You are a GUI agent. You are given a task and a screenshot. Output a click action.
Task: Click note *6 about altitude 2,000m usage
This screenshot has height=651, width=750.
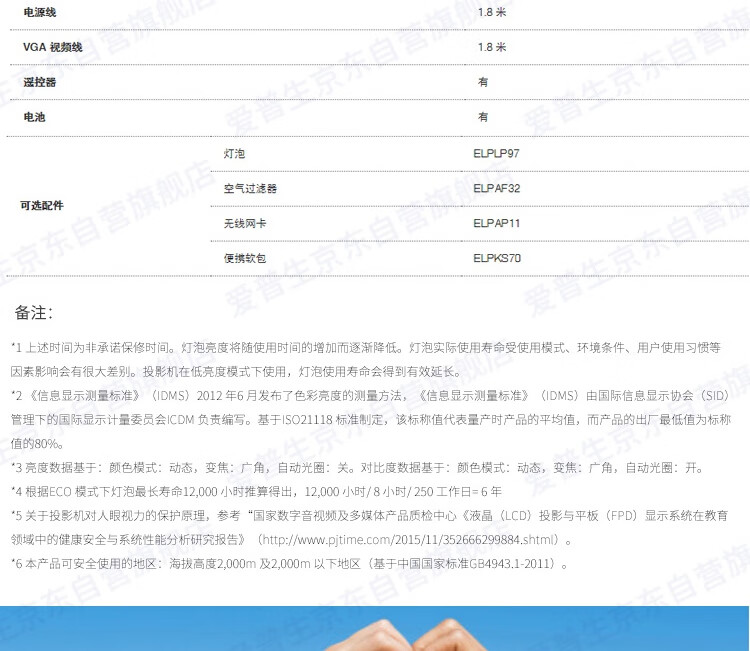pos(290,564)
